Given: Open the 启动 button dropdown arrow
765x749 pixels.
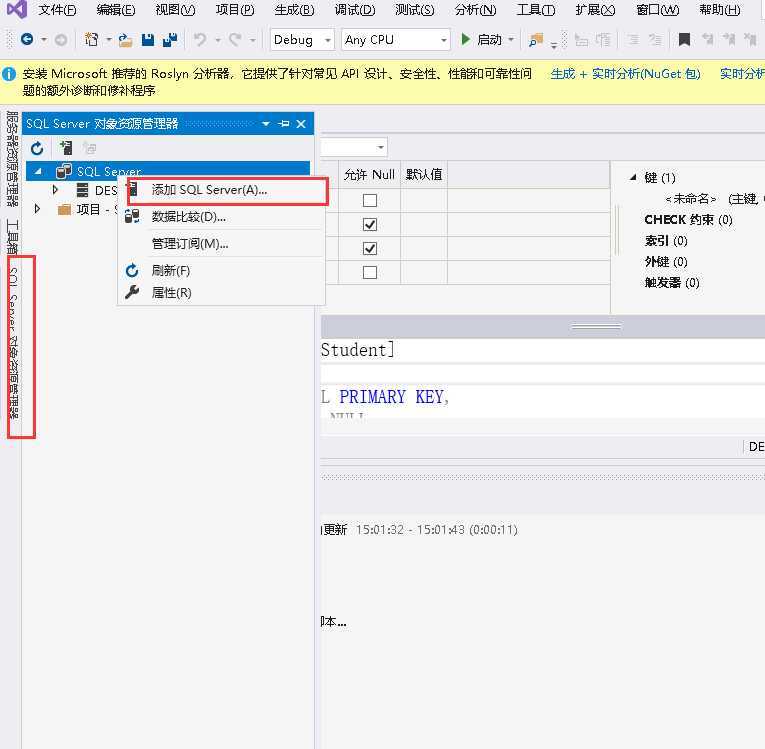Looking at the screenshot, I should click(511, 40).
